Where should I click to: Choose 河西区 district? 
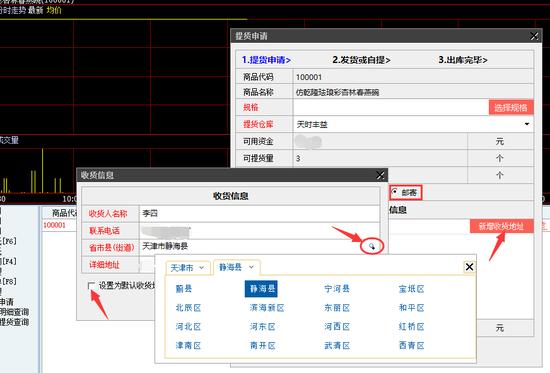(337, 327)
